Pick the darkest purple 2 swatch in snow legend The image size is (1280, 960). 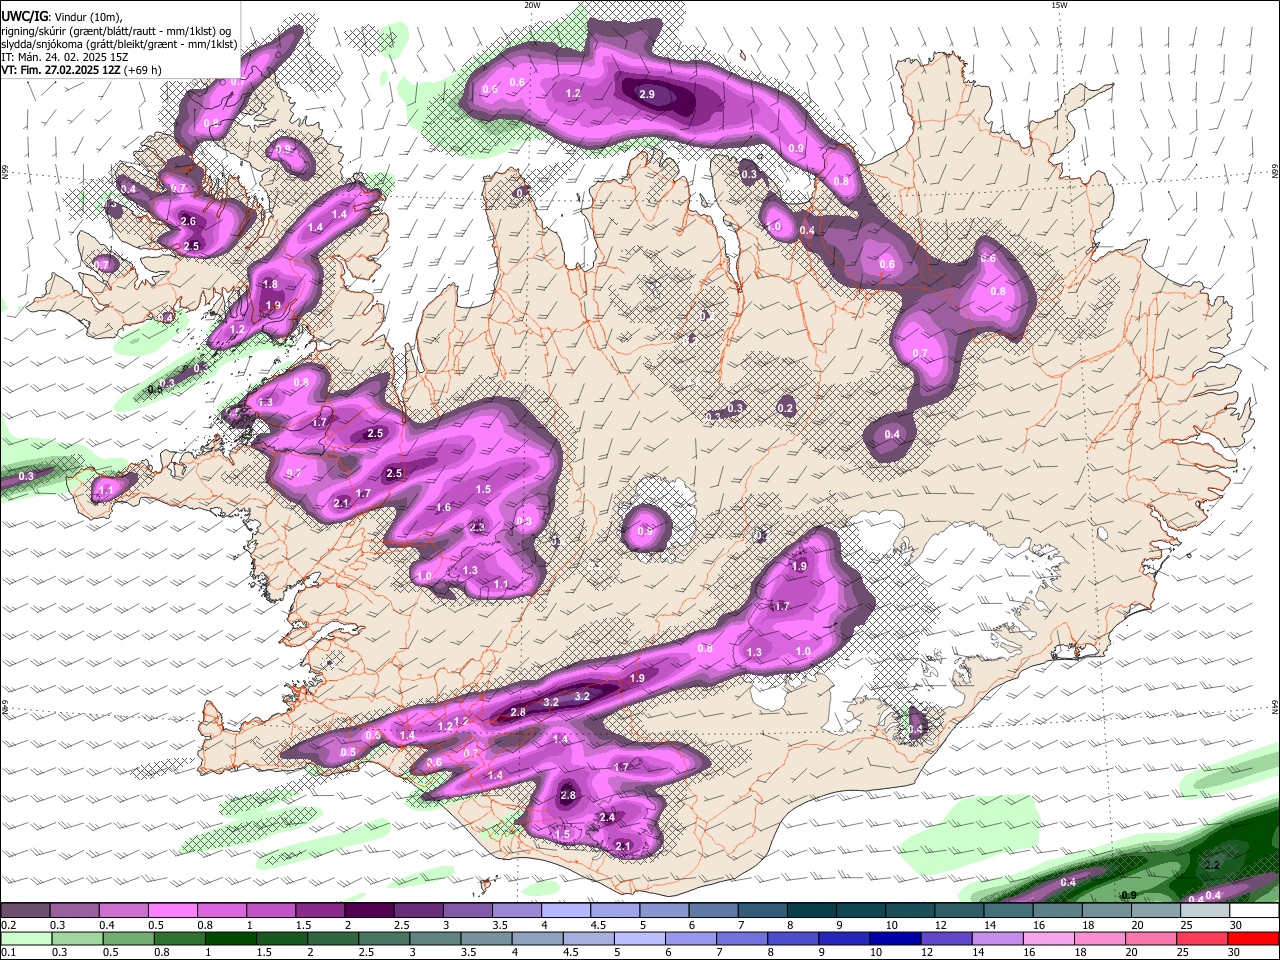point(368,911)
